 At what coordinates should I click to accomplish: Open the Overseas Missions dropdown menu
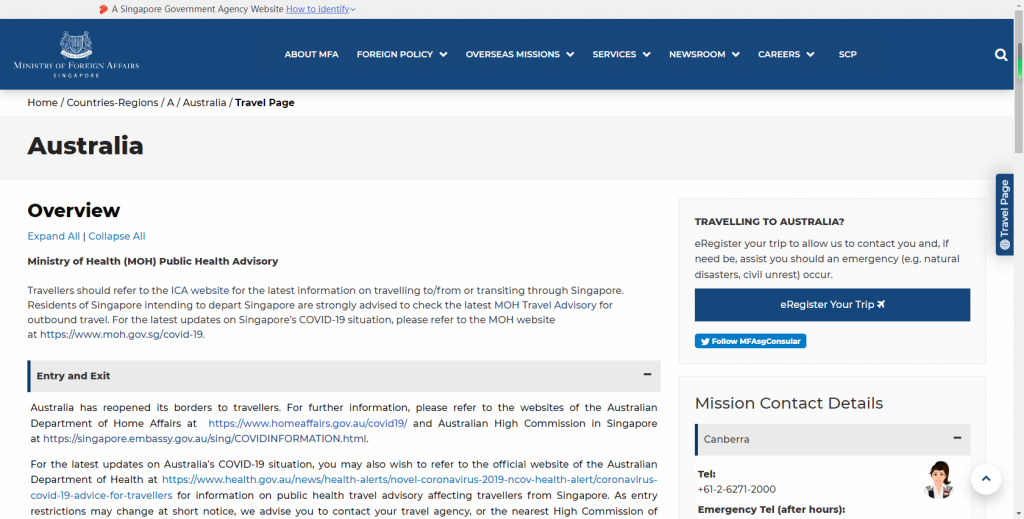point(520,54)
